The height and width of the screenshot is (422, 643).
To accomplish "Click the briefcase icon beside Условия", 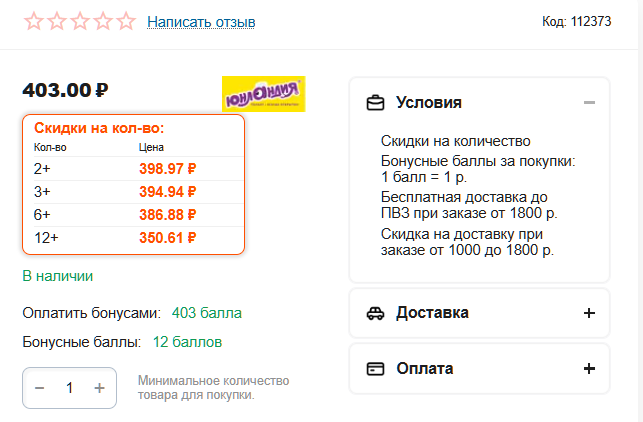I will [375, 103].
